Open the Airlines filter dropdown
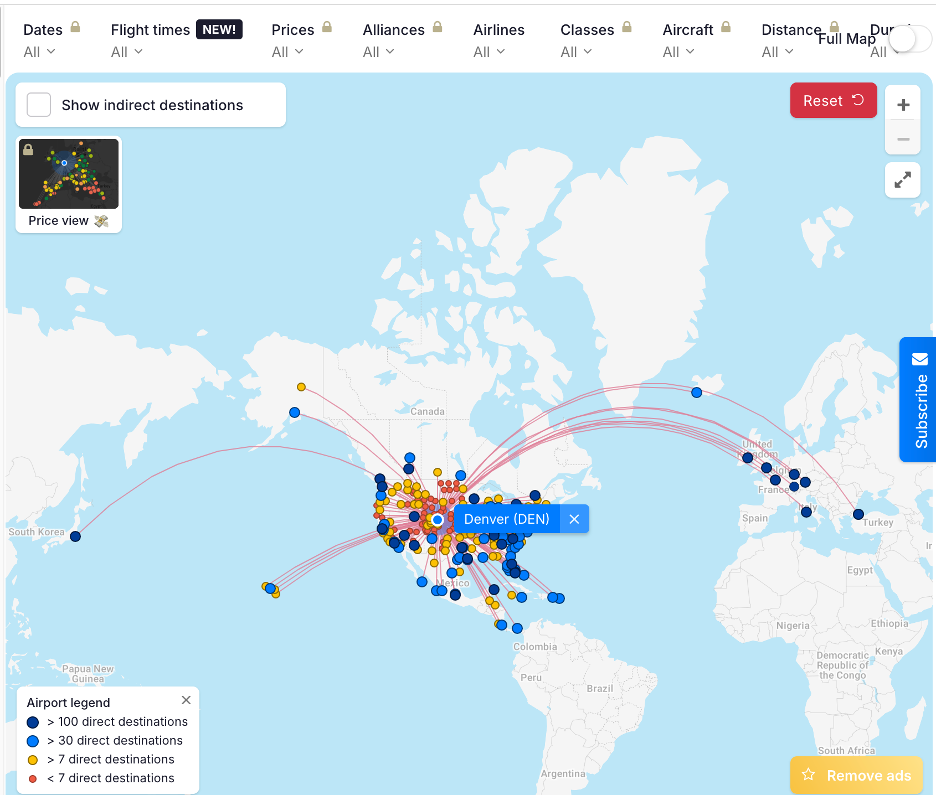This screenshot has width=936, height=796. click(x=488, y=52)
